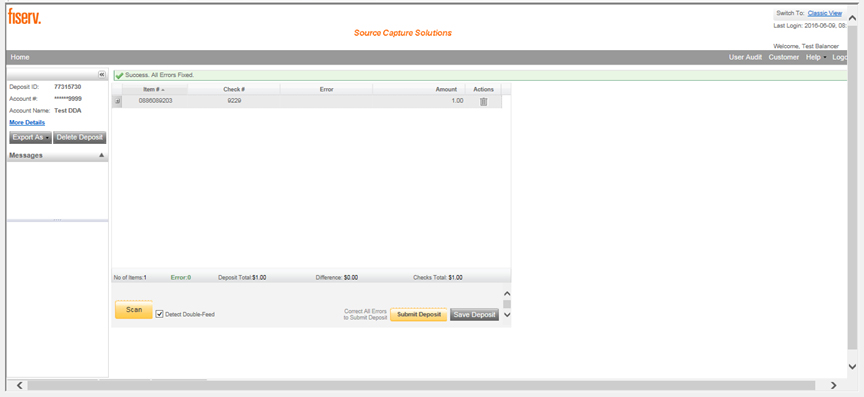This screenshot has height=397, width=864.
Task: Click Success All Errors Fixed message
Action: [160, 75]
